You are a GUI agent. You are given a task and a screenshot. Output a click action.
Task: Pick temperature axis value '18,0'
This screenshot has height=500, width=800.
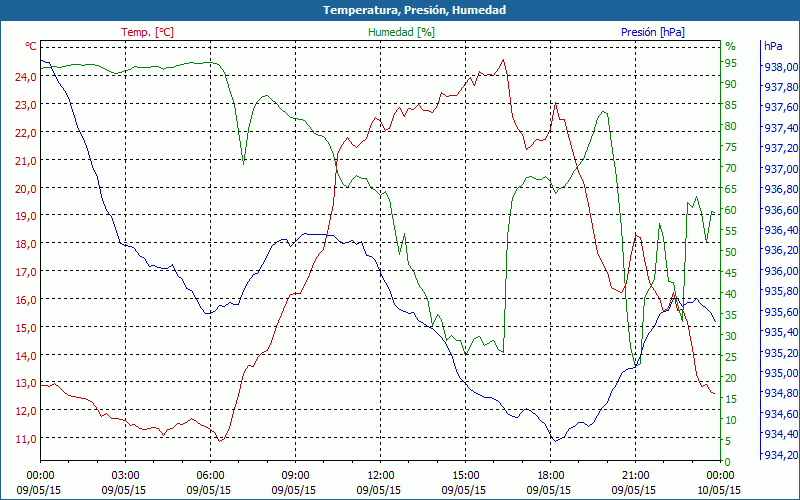pyautogui.click(x=26, y=244)
